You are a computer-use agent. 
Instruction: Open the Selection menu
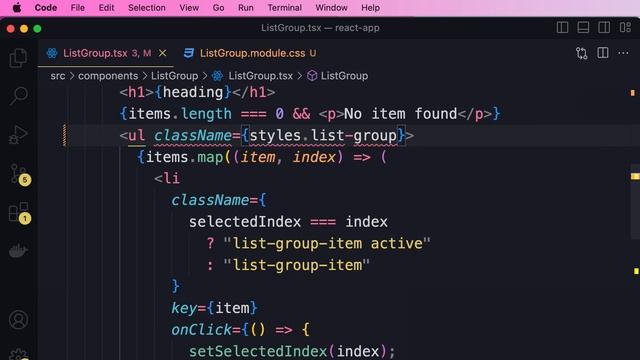click(147, 8)
